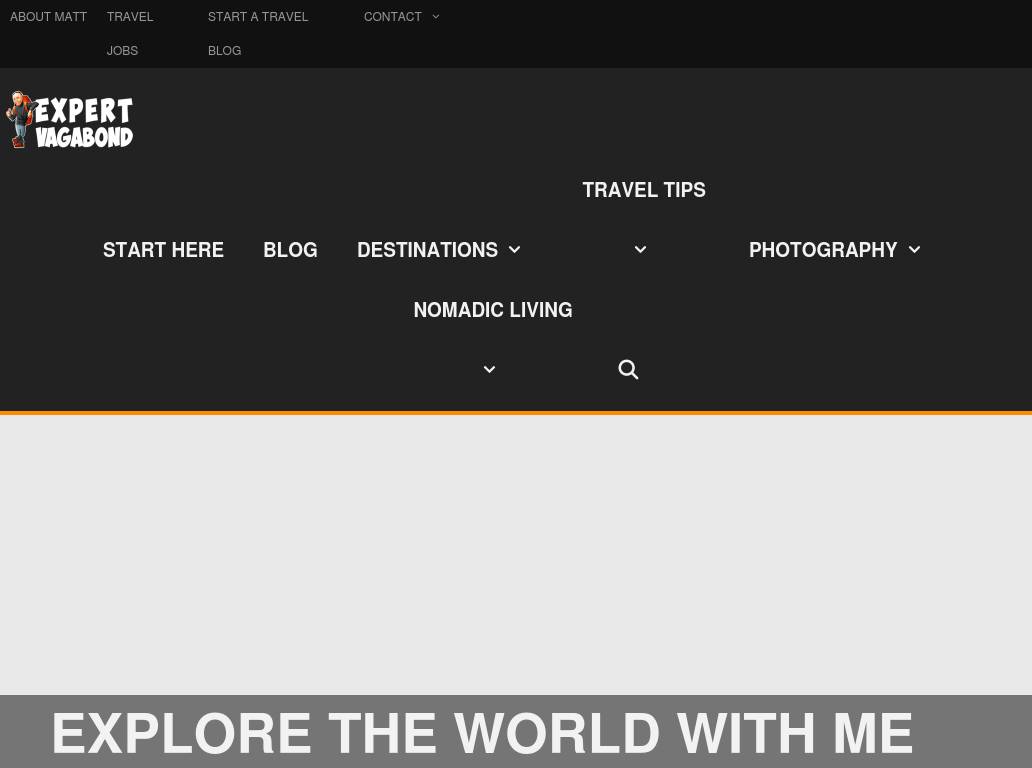Open the Start Here page
Viewport: 1032px width, 768px height.
click(x=163, y=250)
